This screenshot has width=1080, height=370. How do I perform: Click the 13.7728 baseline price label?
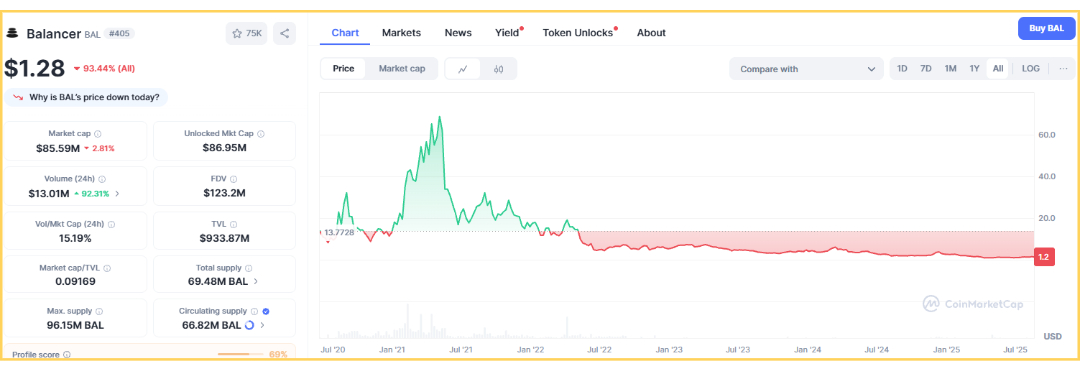click(339, 232)
